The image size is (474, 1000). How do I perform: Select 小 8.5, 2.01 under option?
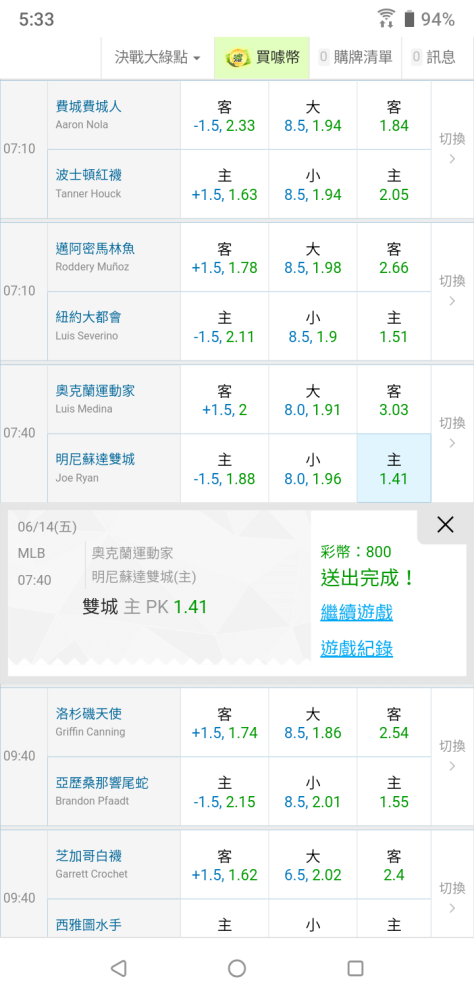pyautogui.click(x=313, y=791)
